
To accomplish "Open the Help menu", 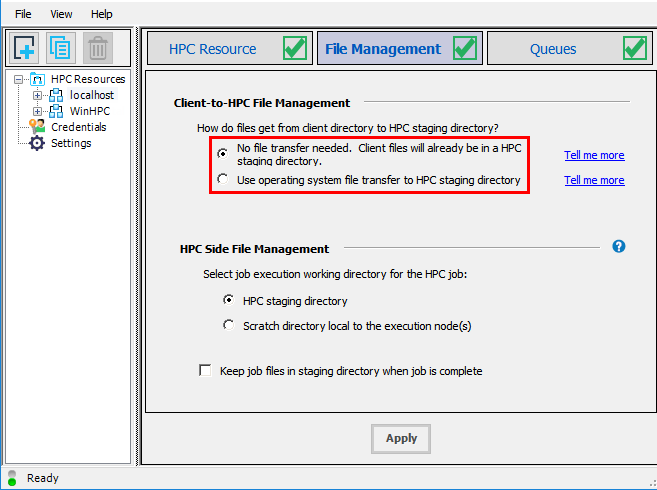I will coord(101,14).
